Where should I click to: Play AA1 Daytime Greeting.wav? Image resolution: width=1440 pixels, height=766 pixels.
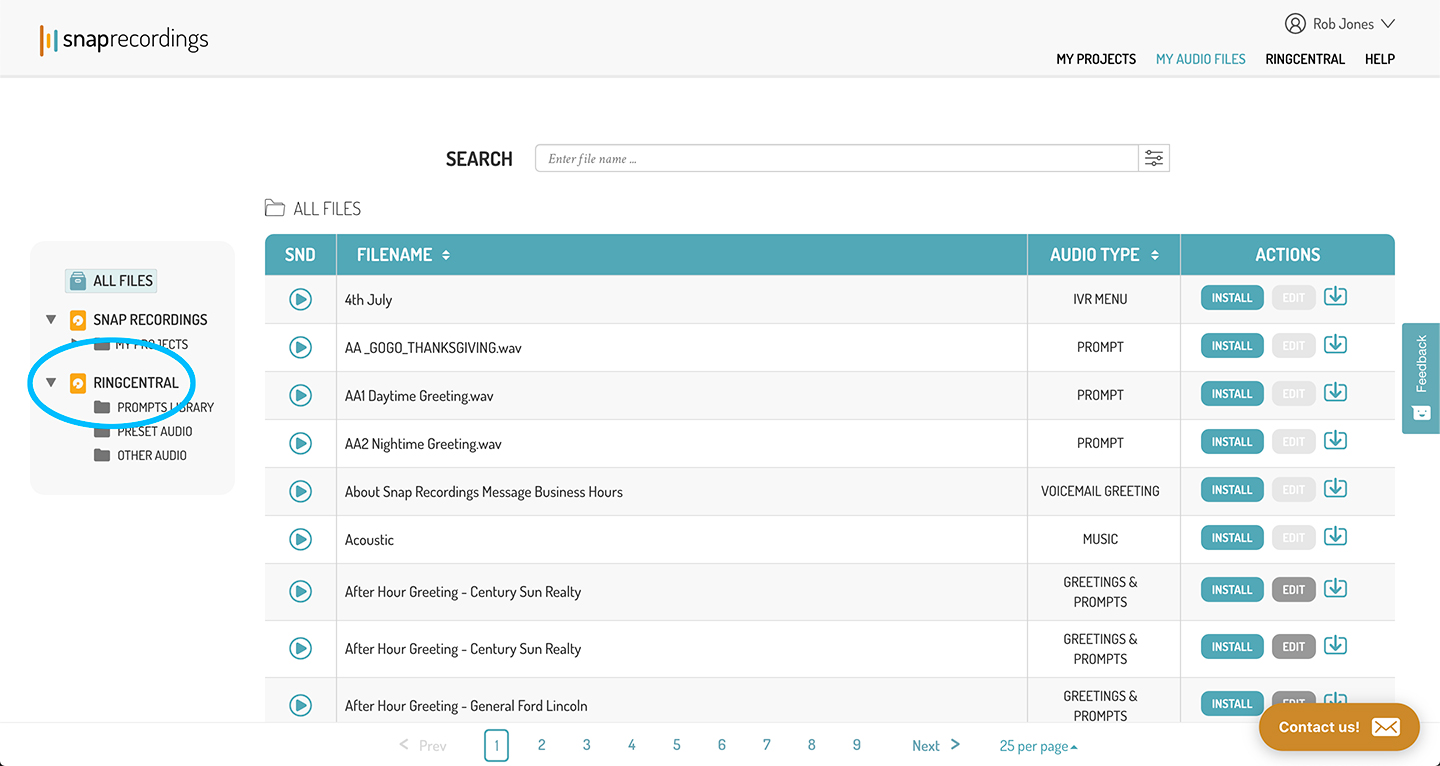[x=300, y=395]
